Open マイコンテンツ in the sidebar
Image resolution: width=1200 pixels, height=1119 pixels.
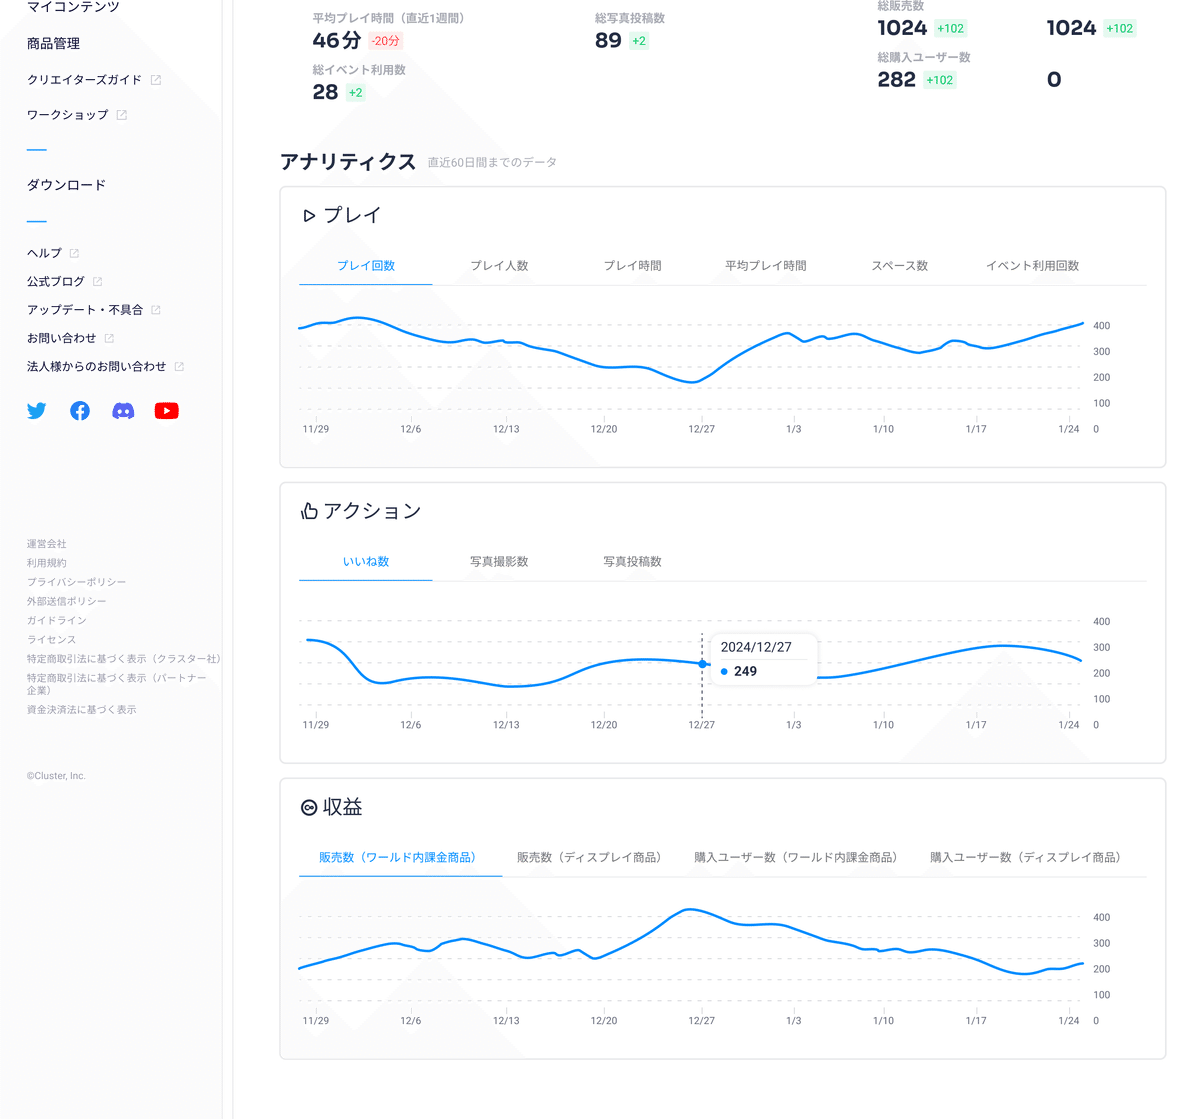click(x=73, y=7)
